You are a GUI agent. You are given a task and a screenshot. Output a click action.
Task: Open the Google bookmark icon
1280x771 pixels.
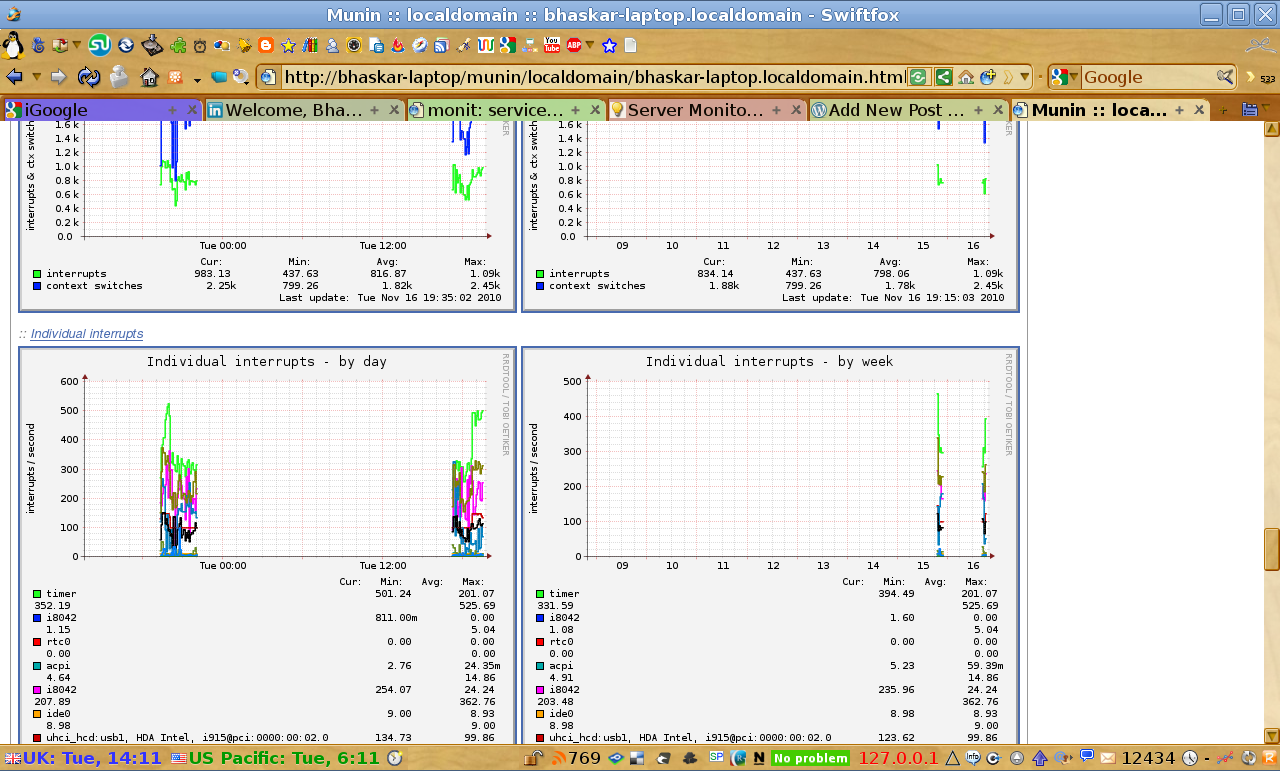click(507, 45)
